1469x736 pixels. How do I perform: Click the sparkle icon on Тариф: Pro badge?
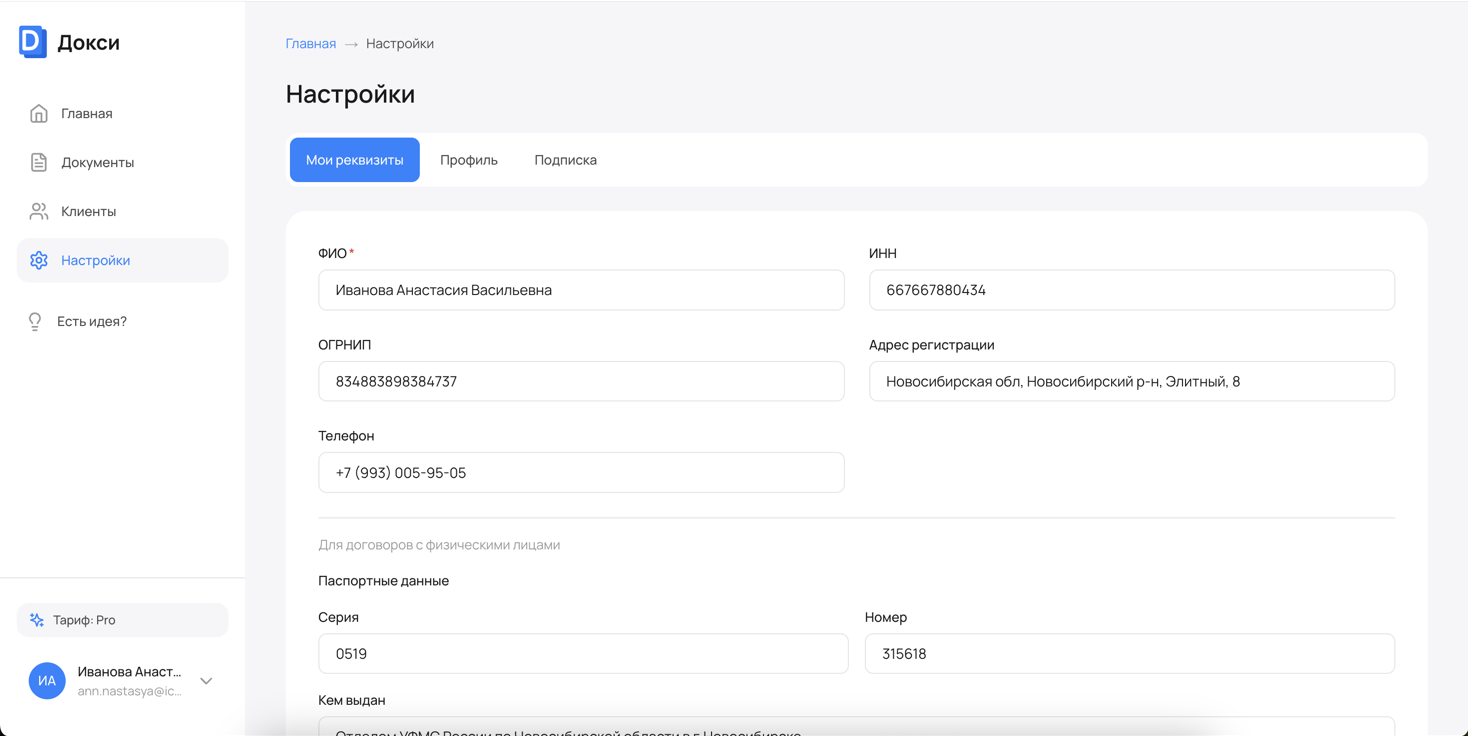pyautogui.click(x=37, y=619)
